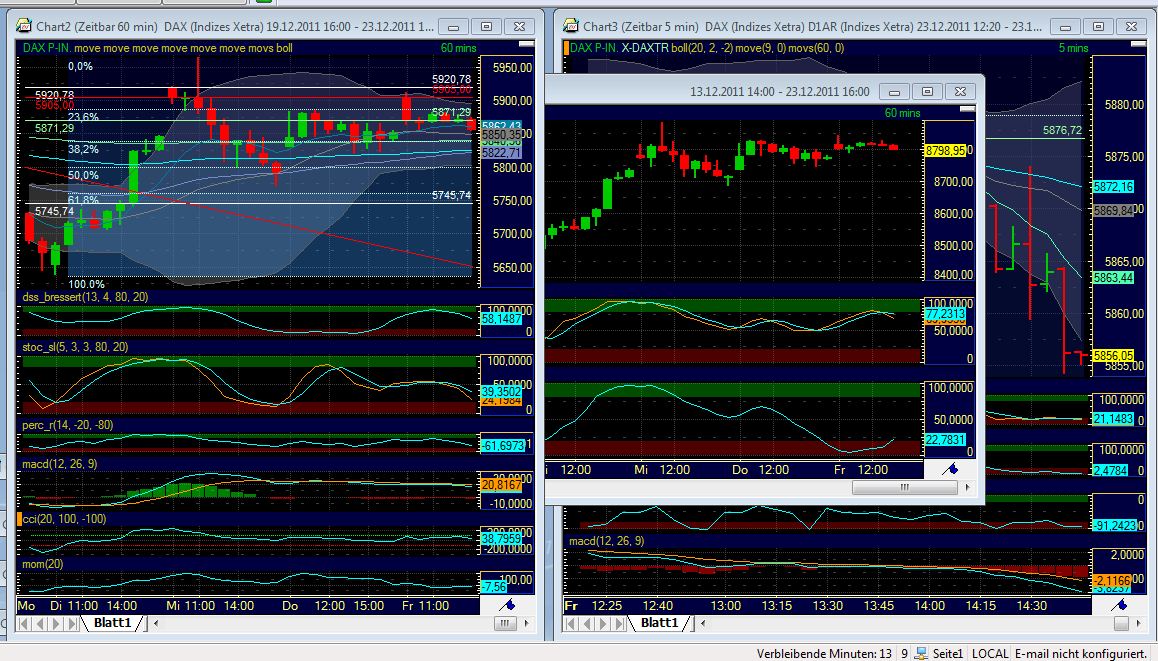
Task: Click floating chart scrollbar thumb
Action: [905, 487]
